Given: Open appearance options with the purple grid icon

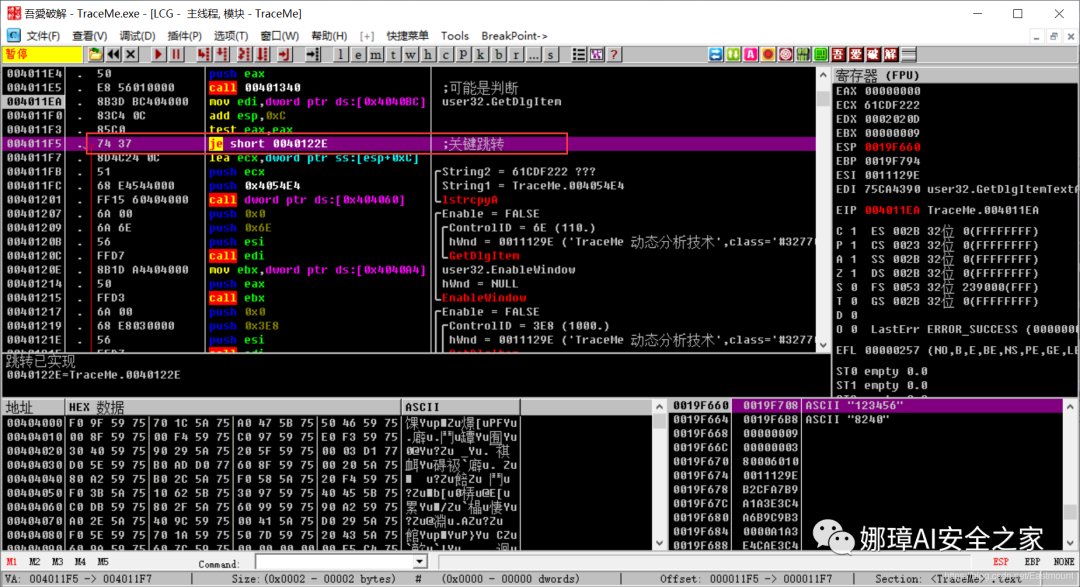Looking at the screenshot, I should [x=596, y=54].
